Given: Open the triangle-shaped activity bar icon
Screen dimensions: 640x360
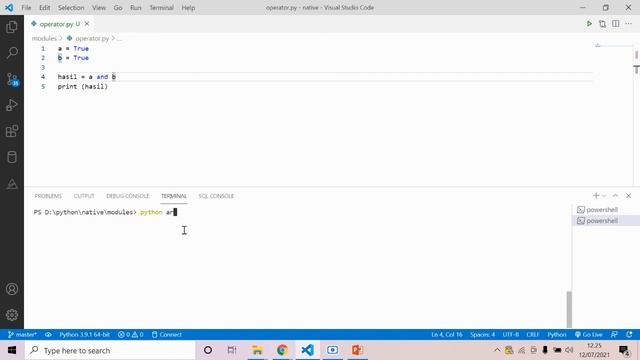Looking at the screenshot, I should click(12, 183).
